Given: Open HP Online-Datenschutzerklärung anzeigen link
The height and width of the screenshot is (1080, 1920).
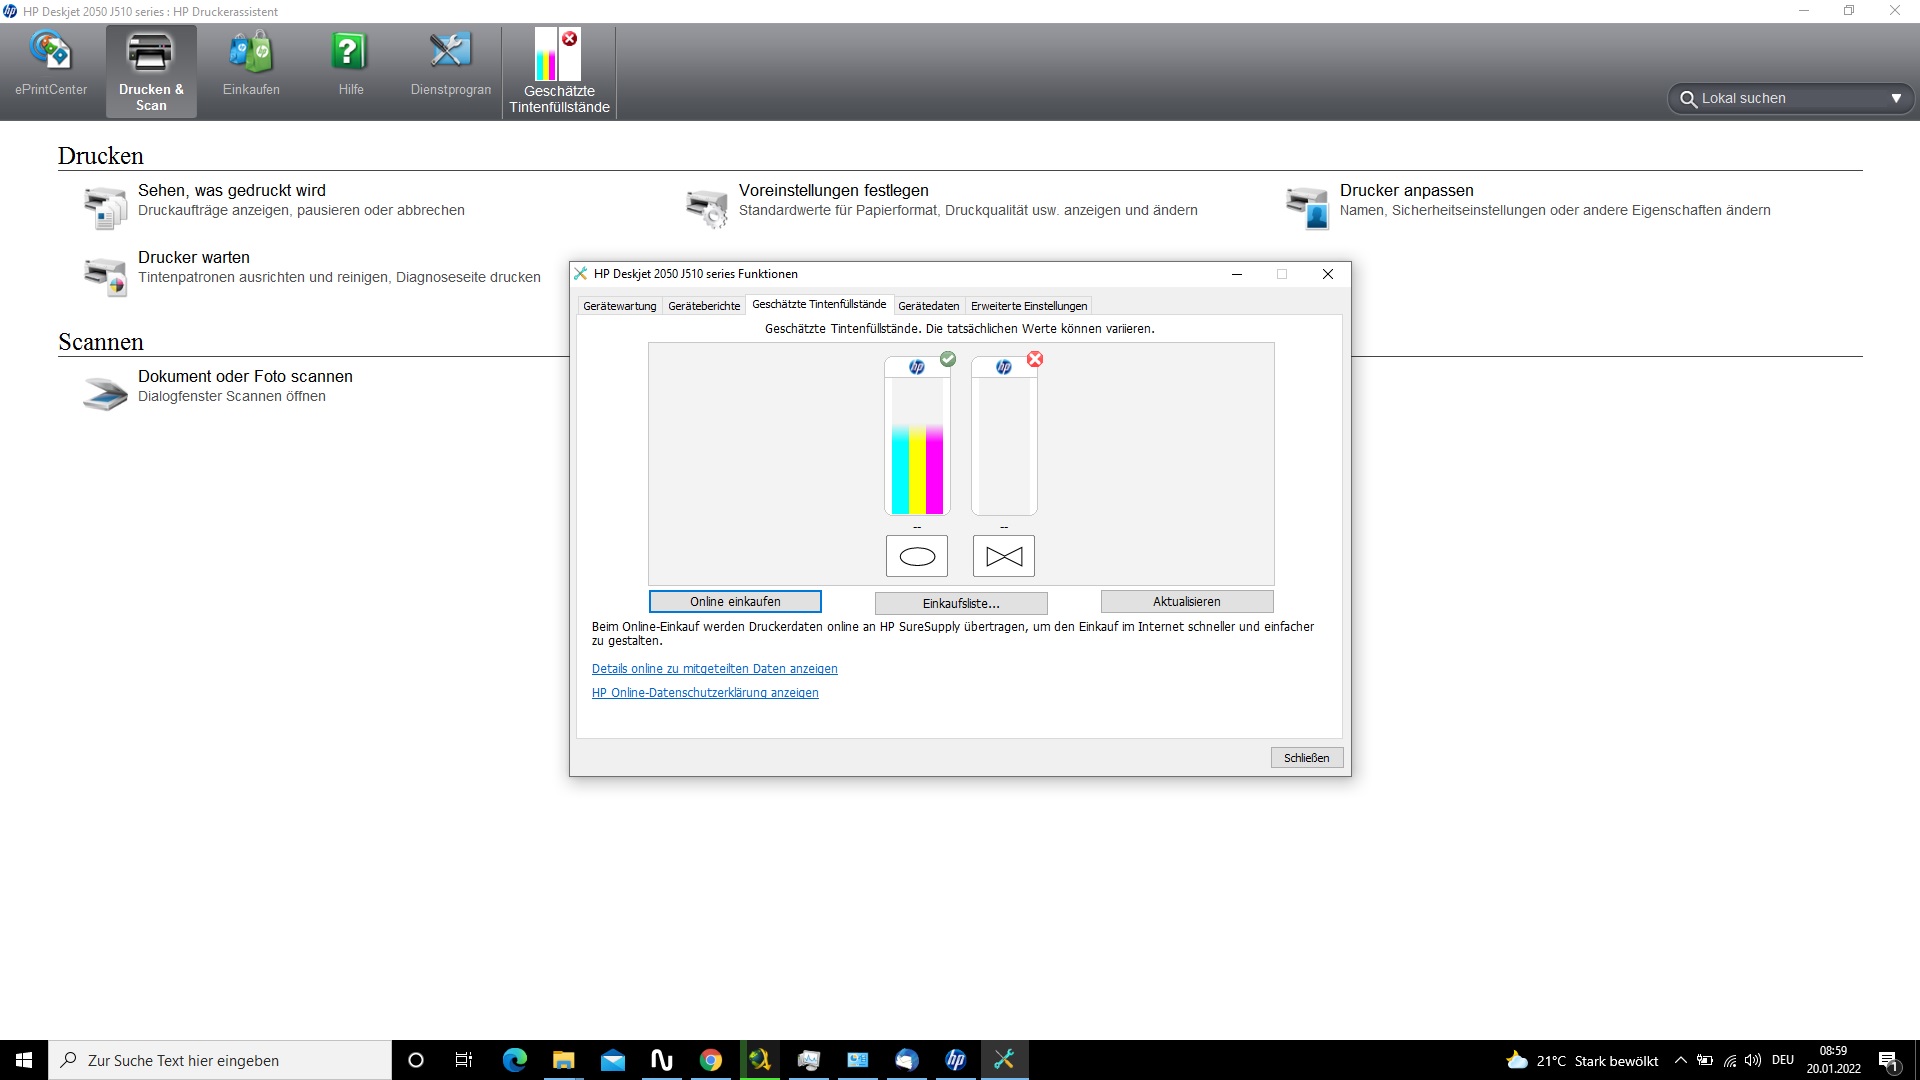Looking at the screenshot, I should (x=705, y=693).
